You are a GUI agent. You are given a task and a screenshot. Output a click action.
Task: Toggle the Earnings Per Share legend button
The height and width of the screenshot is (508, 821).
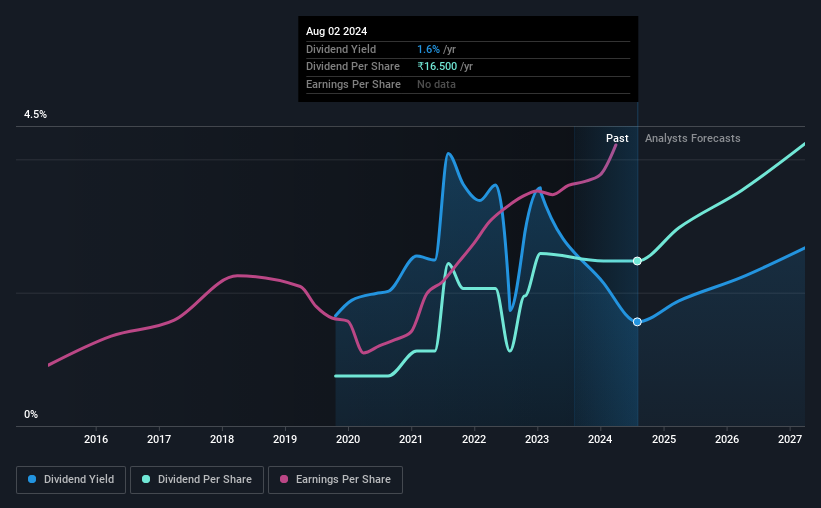tap(335, 479)
